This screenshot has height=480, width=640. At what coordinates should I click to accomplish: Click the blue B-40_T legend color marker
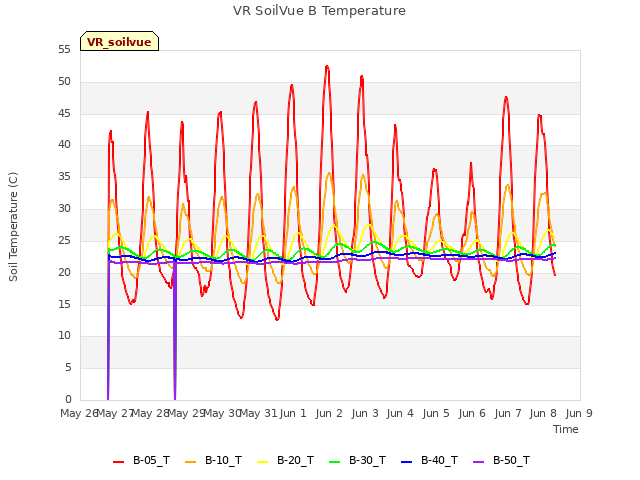point(407,462)
